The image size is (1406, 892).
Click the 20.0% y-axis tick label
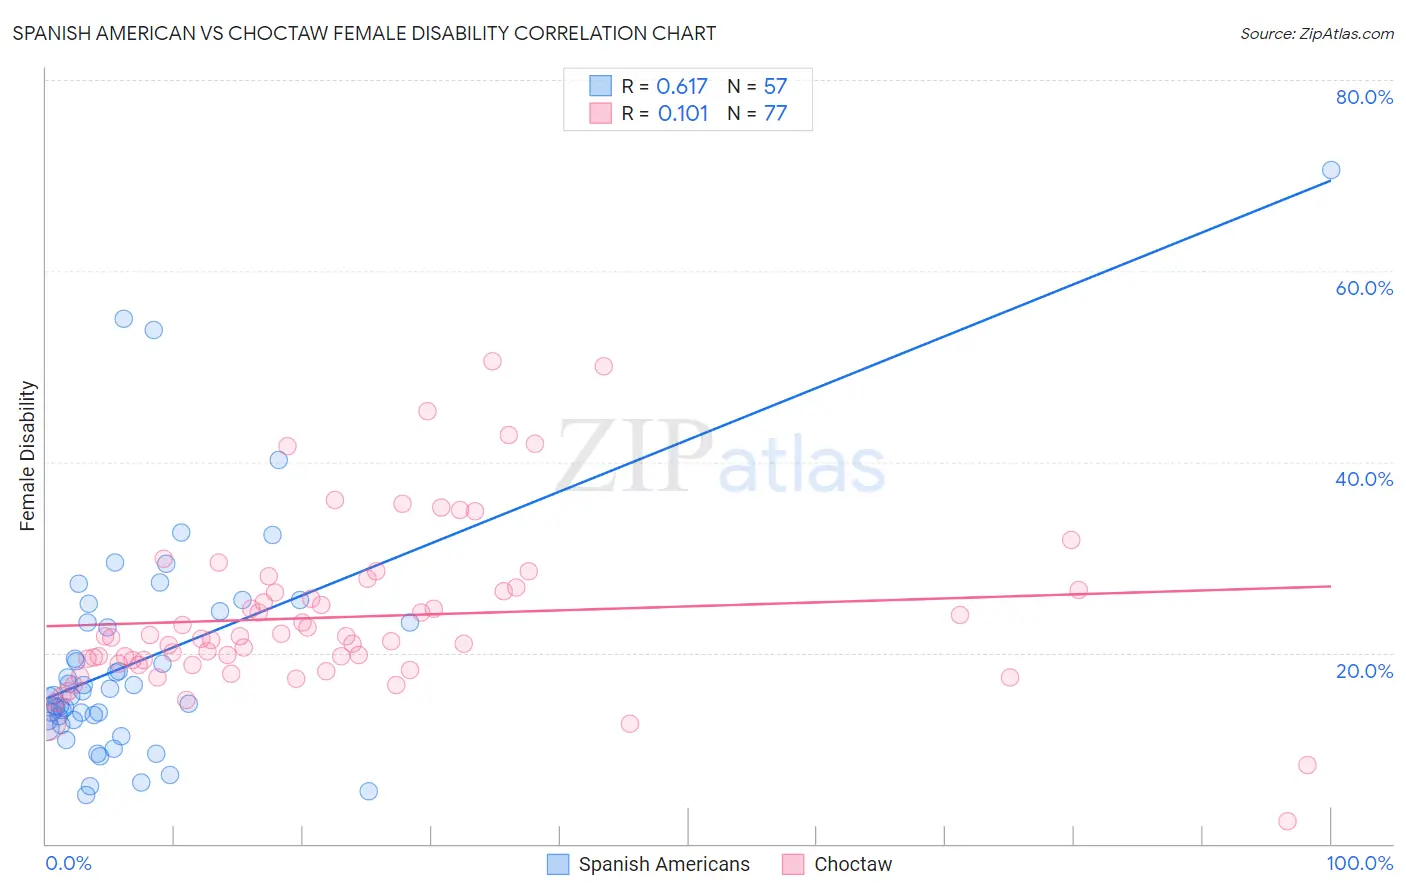click(x=1364, y=671)
